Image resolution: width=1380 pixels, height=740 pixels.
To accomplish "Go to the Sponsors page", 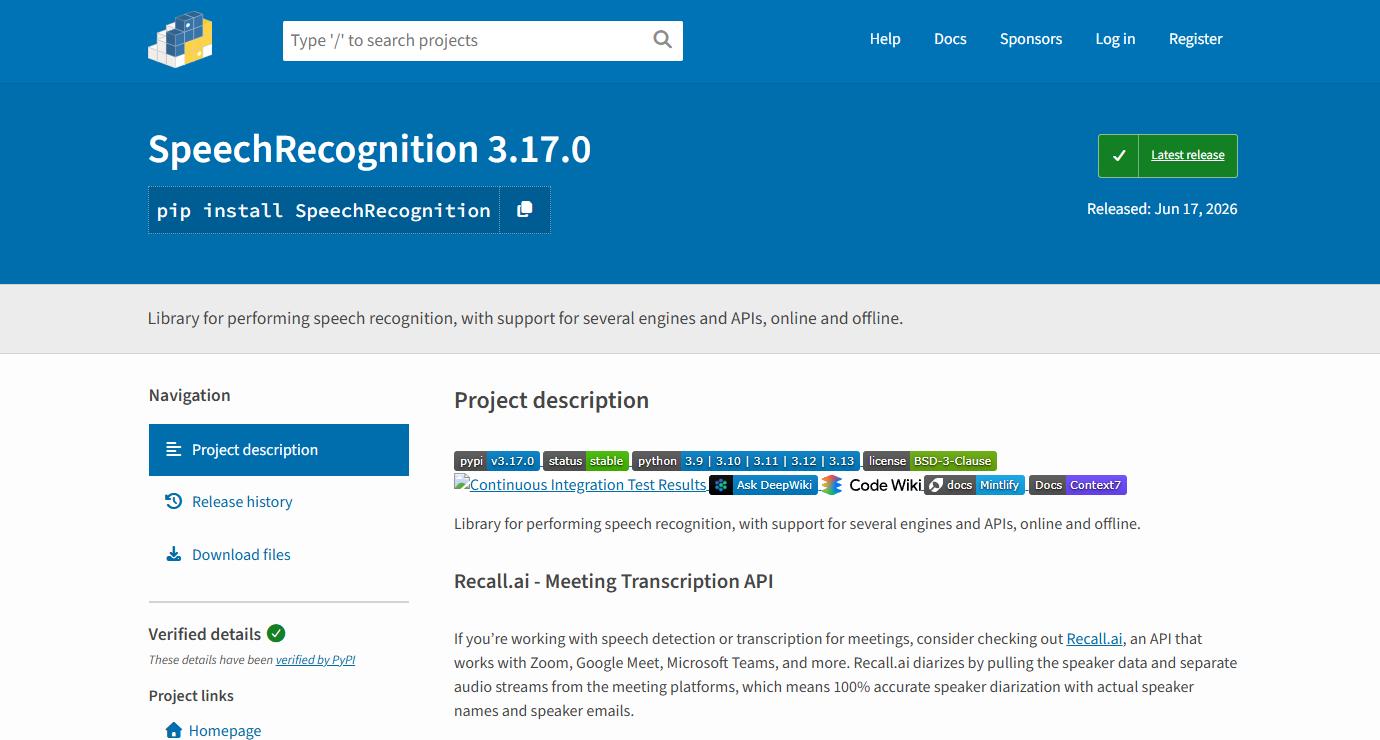I will (1031, 39).
